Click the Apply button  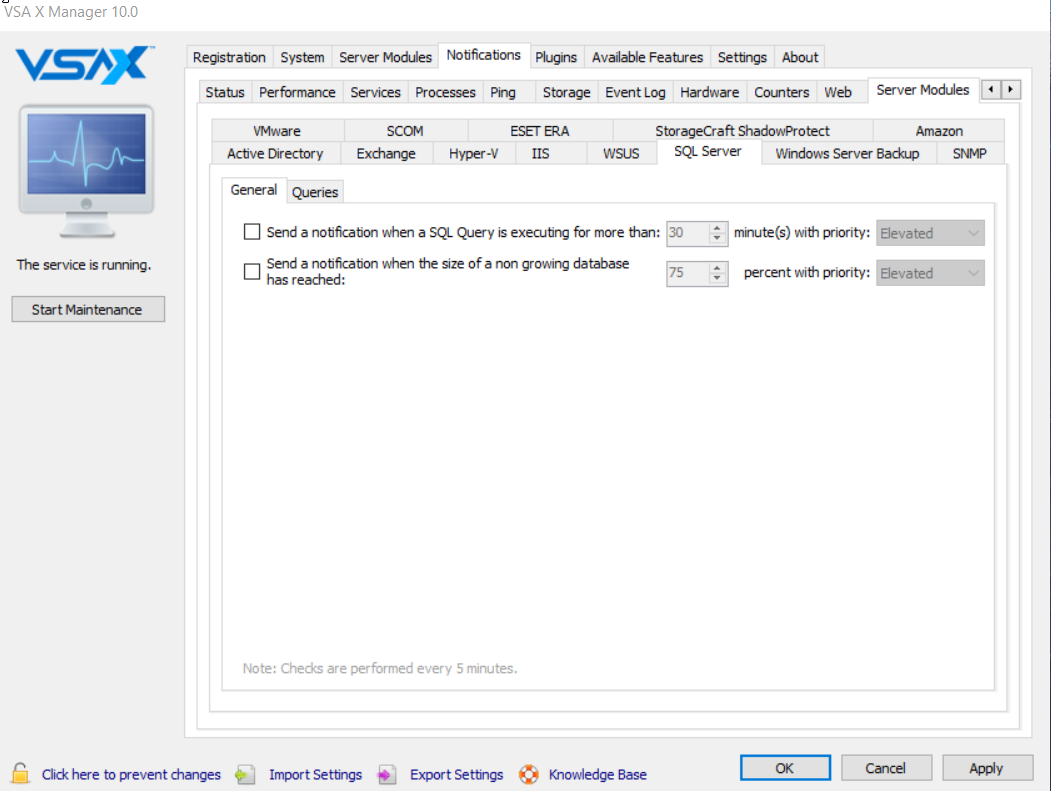986,768
